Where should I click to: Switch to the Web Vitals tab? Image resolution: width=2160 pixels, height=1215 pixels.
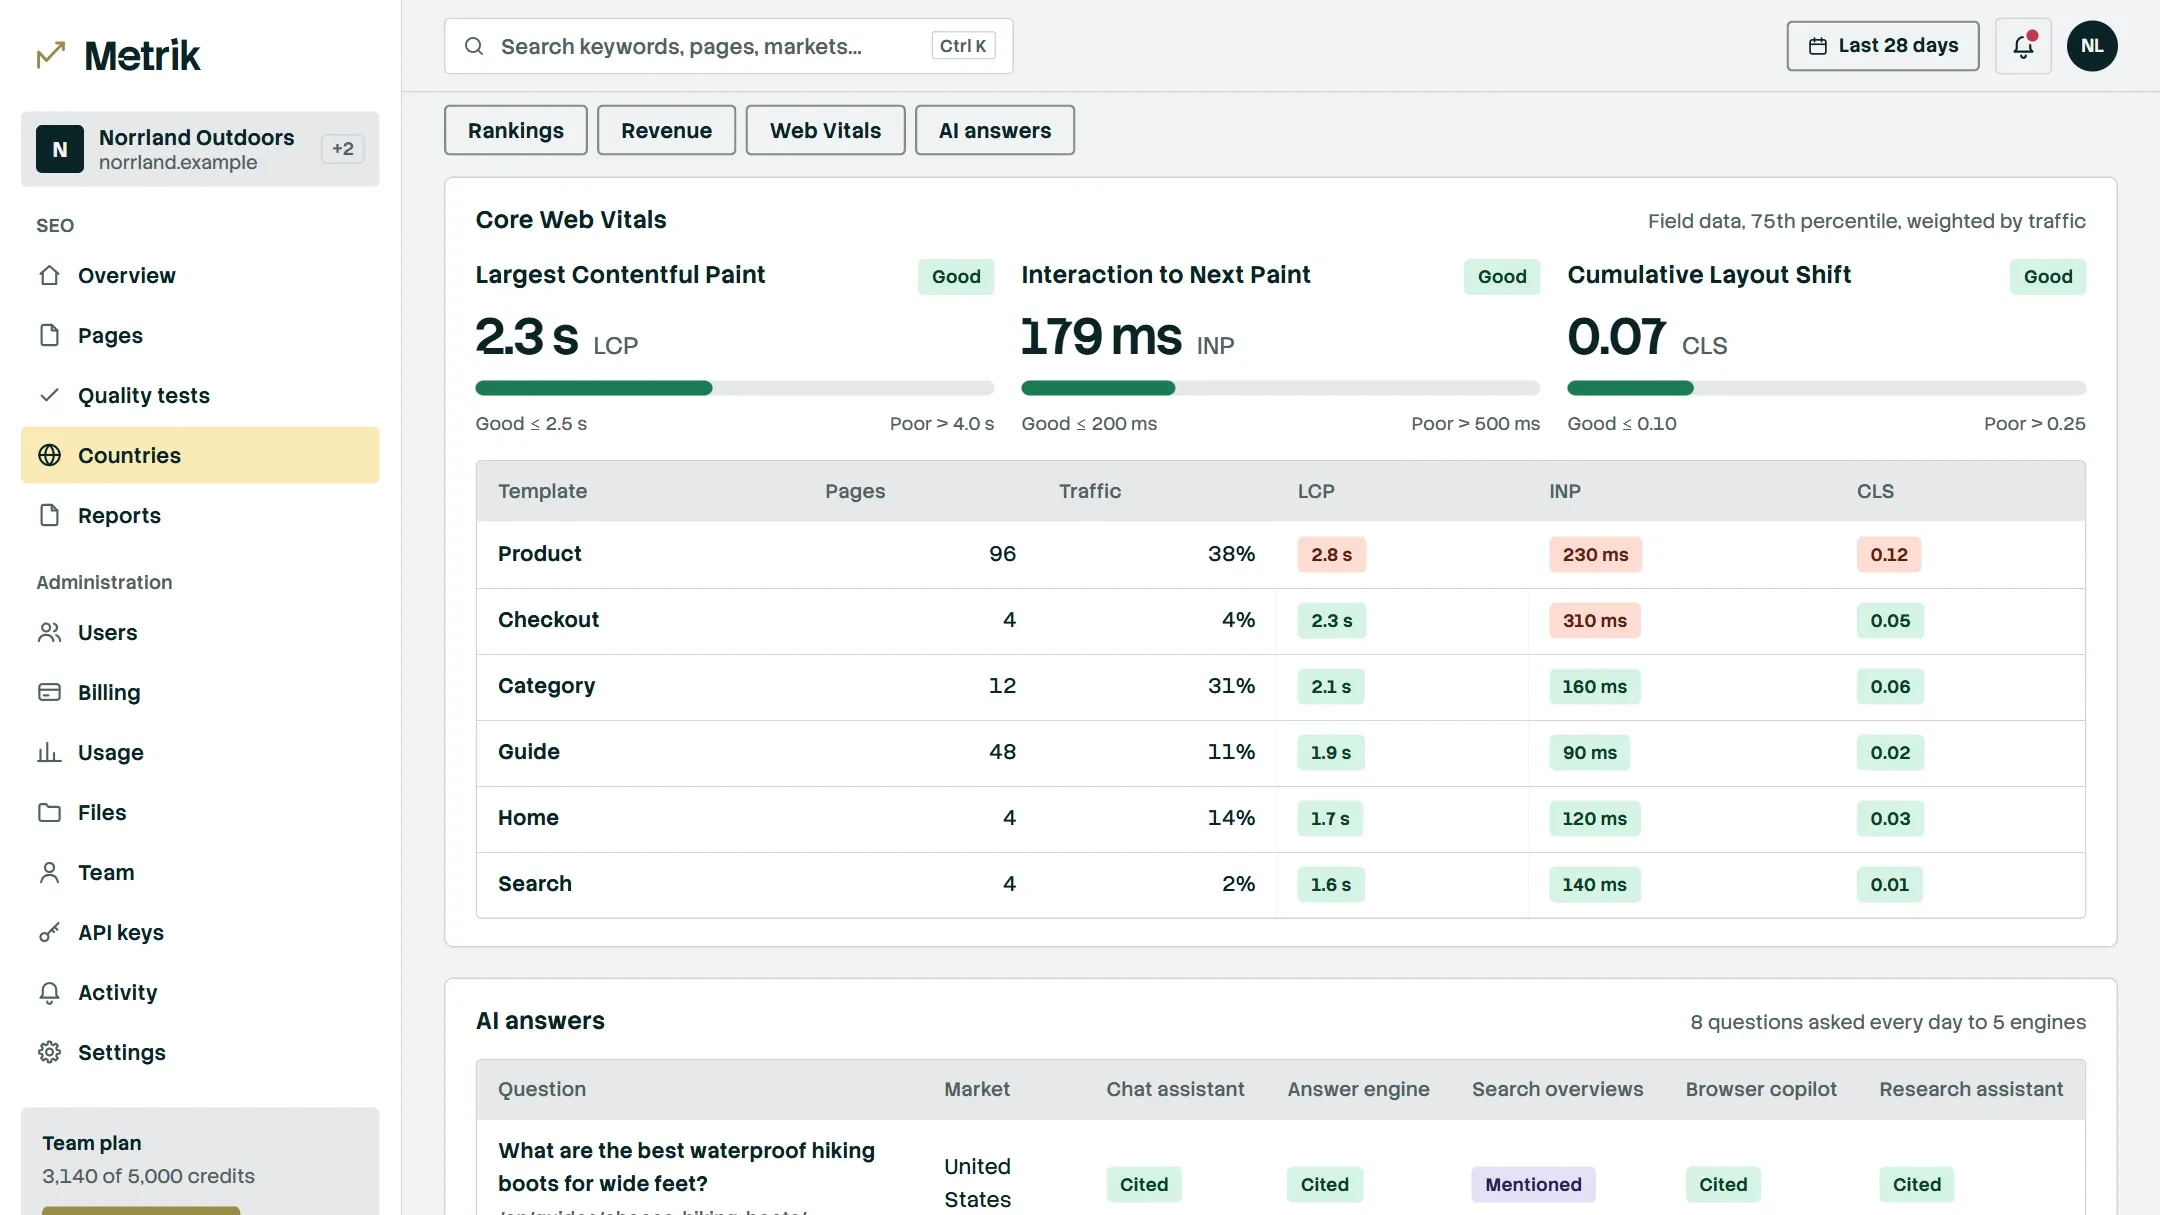(x=825, y=130)
